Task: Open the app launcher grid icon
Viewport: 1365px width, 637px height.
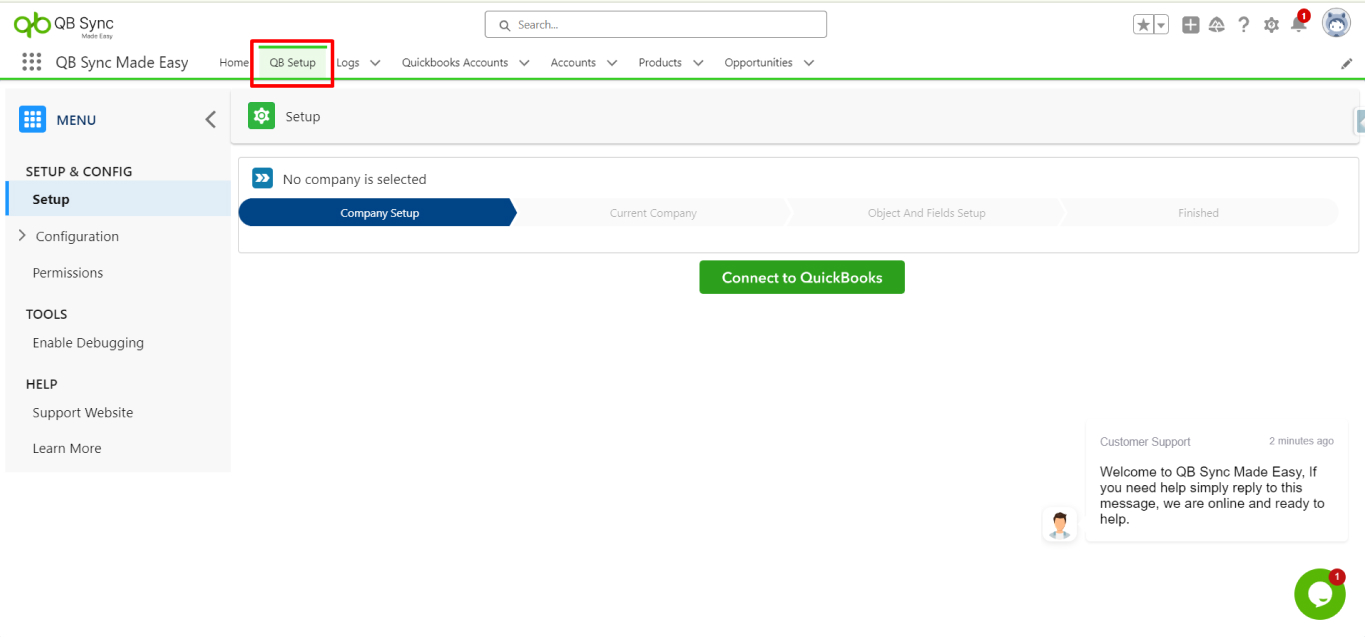Action: [x=32, y=62]
